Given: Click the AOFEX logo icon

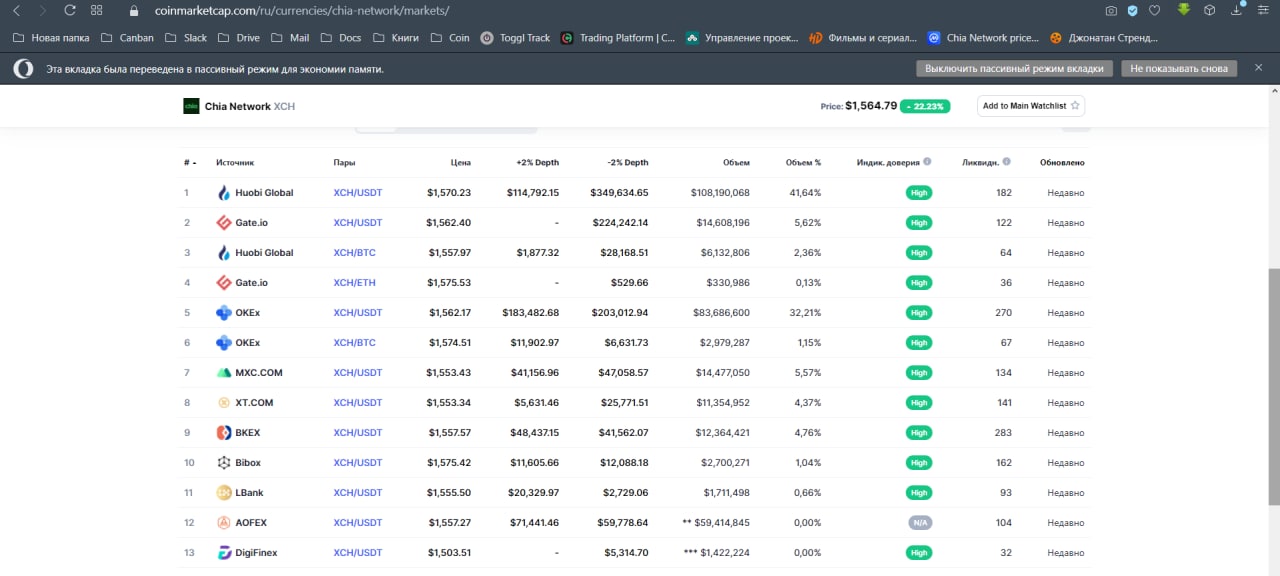Looking at the screenshot, I should coord(224,523).
